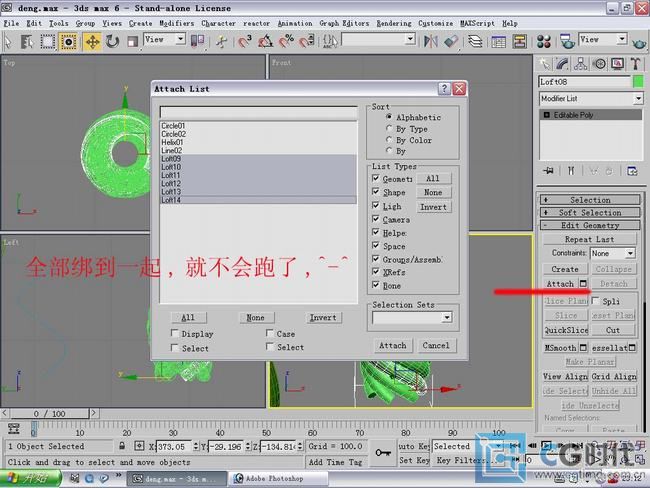Switch to the Modify command panel
Image resolution: width=650 pixels, height=488 pixels.
click(x=563, y=64)
